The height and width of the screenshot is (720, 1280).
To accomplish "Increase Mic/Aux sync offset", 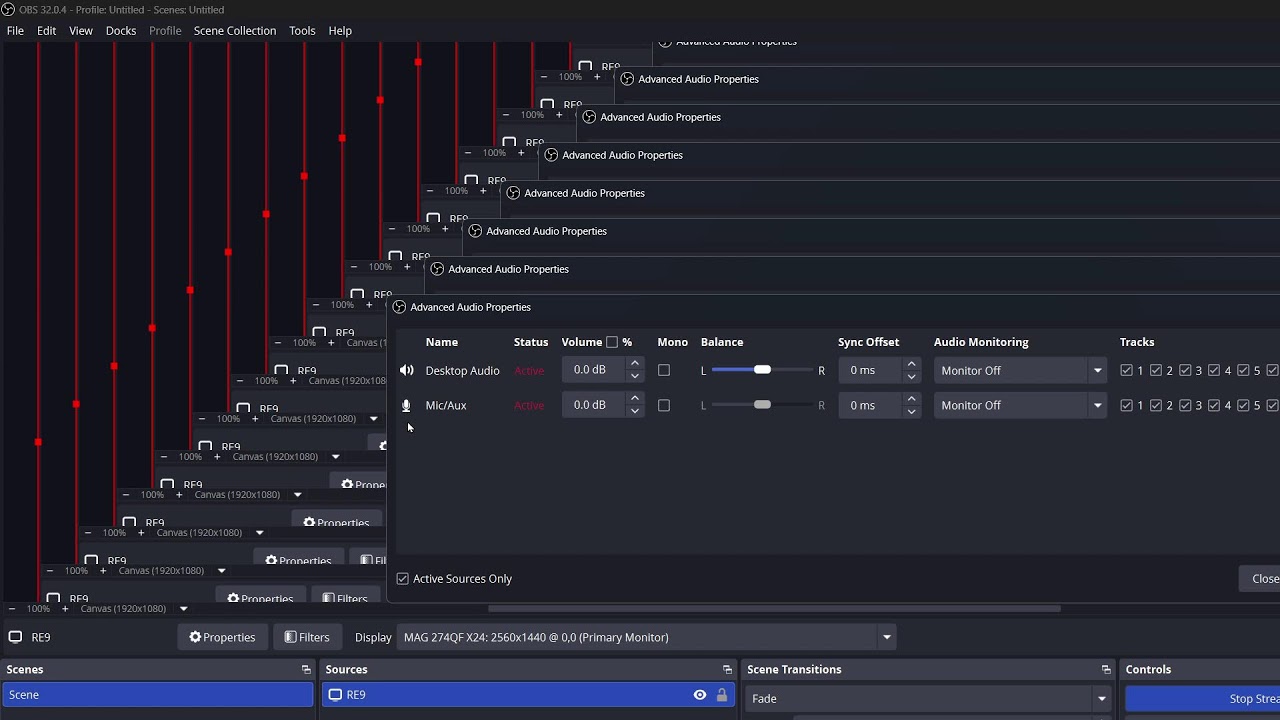I will pos(911,399).
